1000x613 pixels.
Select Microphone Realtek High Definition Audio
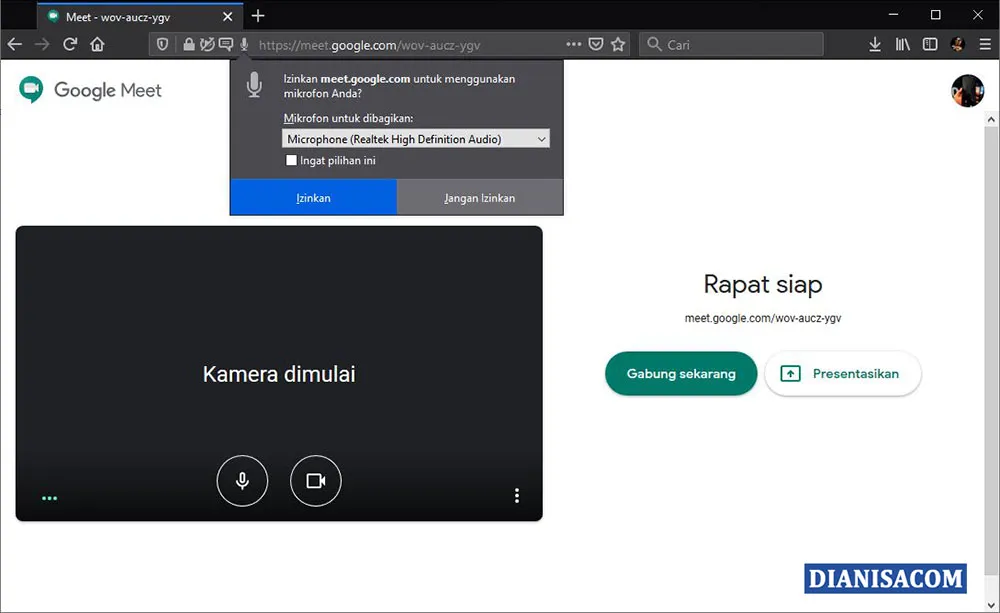coord(400,138)
